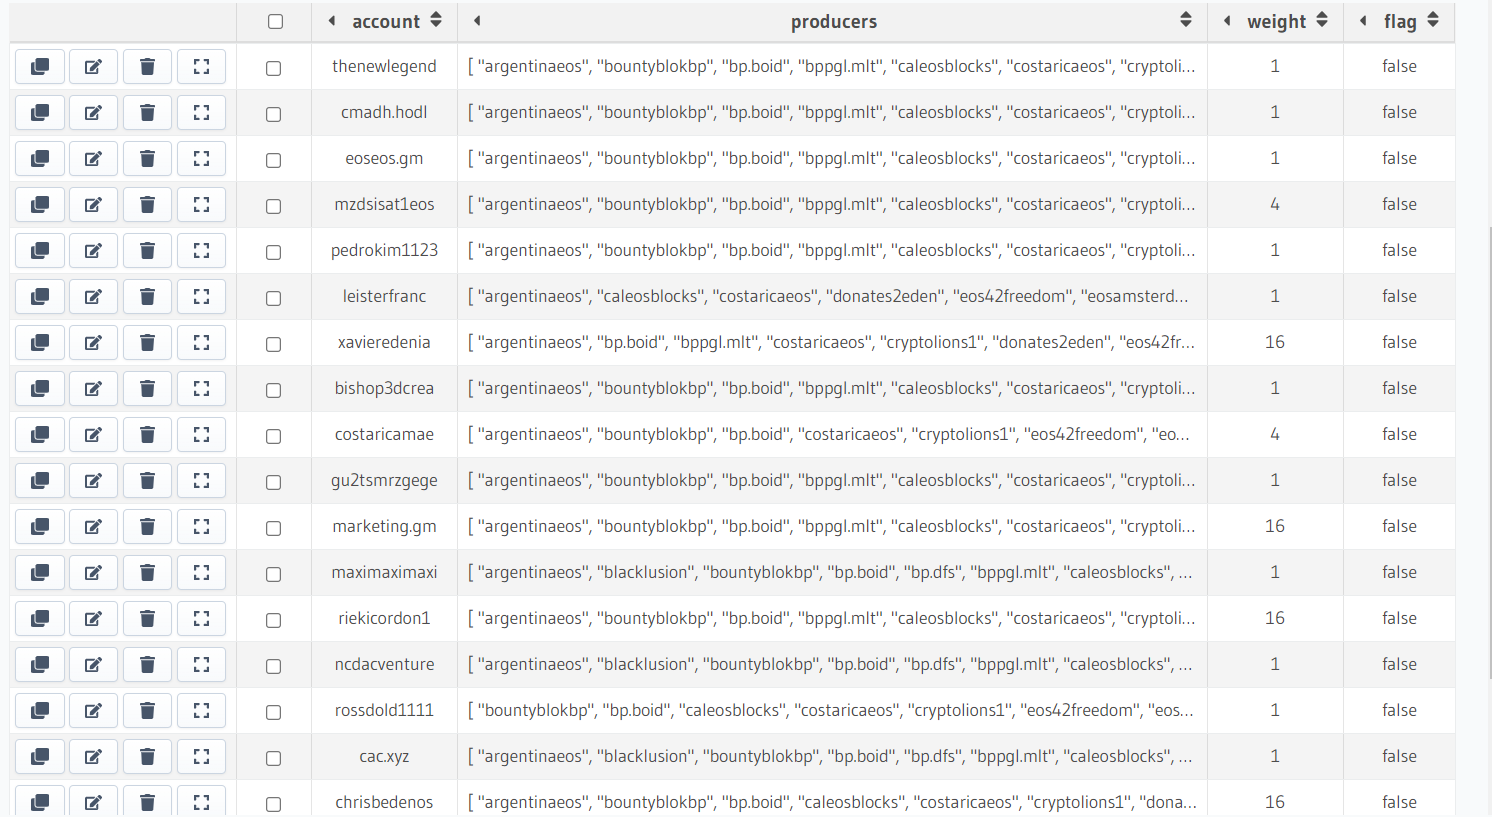Duplicate the mzdsisat1eos row

pos(40,205)
